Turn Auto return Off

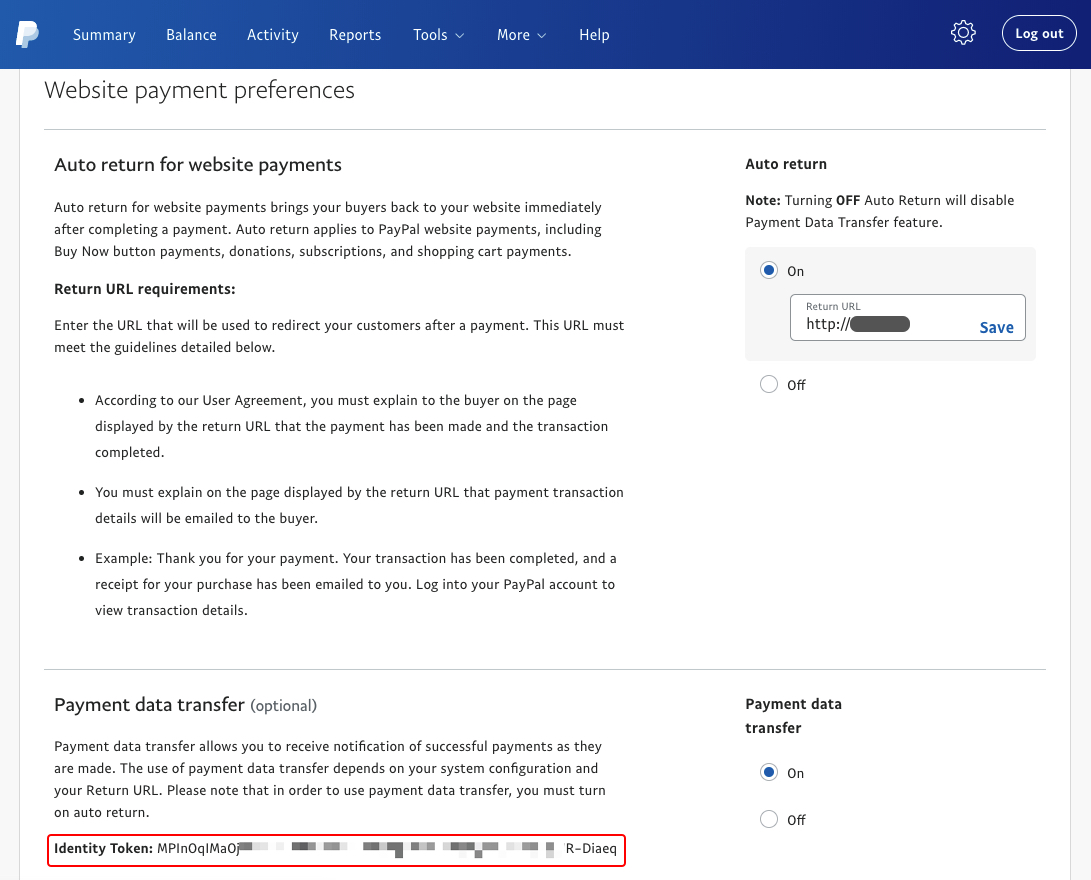click(x=769, y=384)
